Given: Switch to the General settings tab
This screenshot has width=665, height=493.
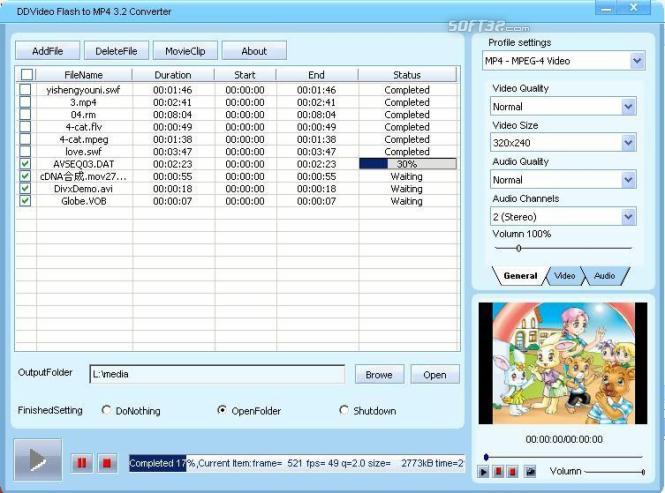Looking at the screenshot, I should 520,276.
